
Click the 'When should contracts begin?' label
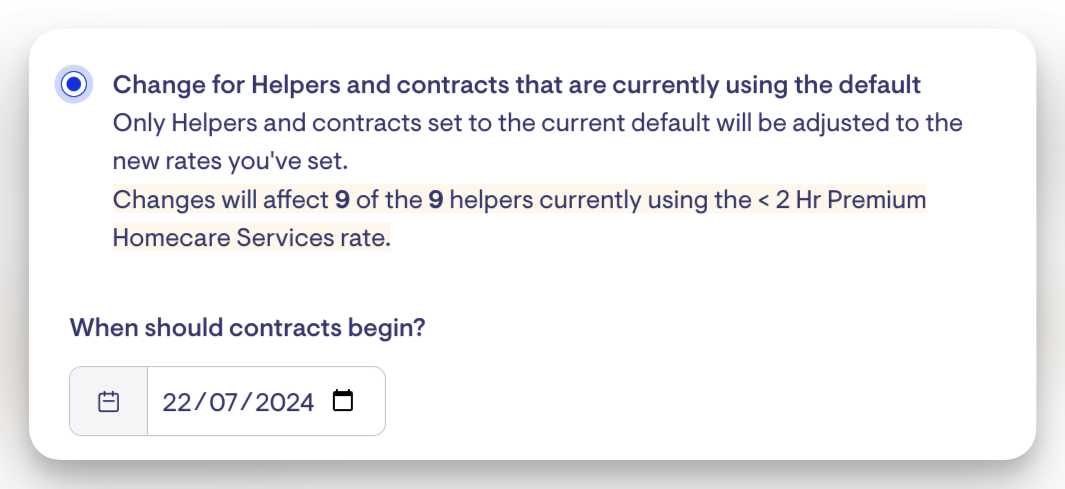point(247,327)
